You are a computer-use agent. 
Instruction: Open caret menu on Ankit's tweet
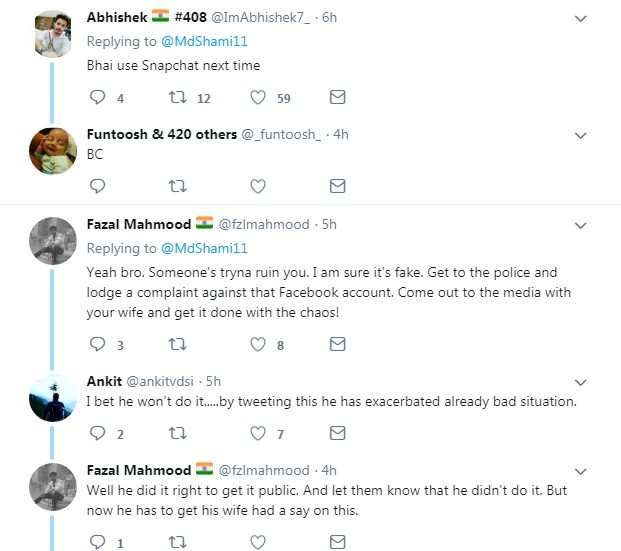point(580,381)
